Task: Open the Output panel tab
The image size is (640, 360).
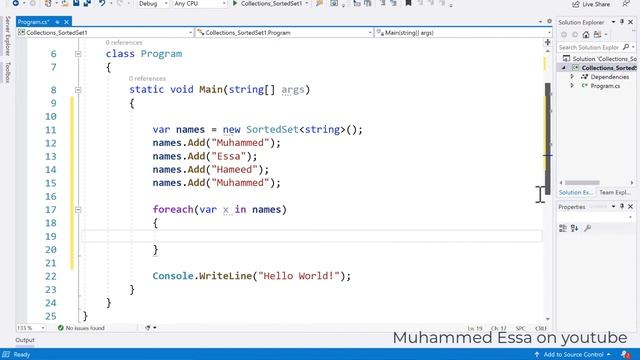Action: (25, 340)
